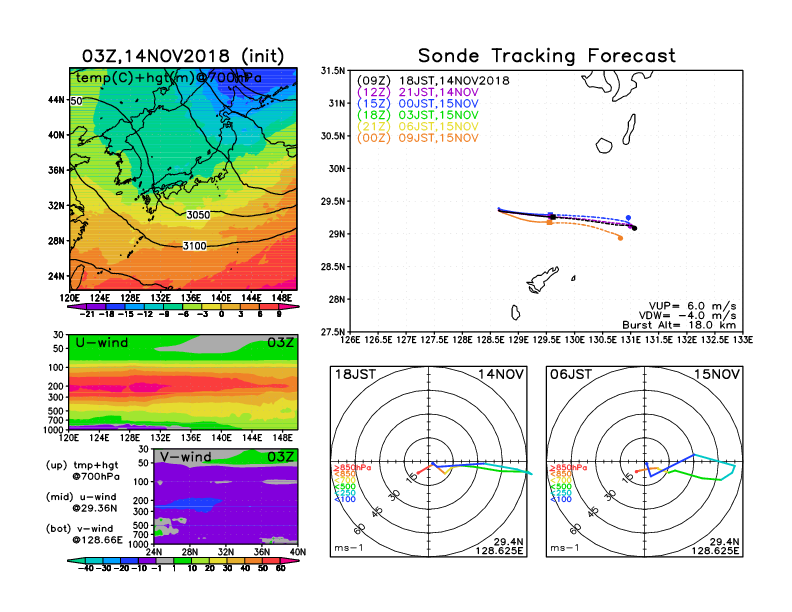
Task: Click the magenta 9 end of the temperature colorbar
Action: [289, 307]
